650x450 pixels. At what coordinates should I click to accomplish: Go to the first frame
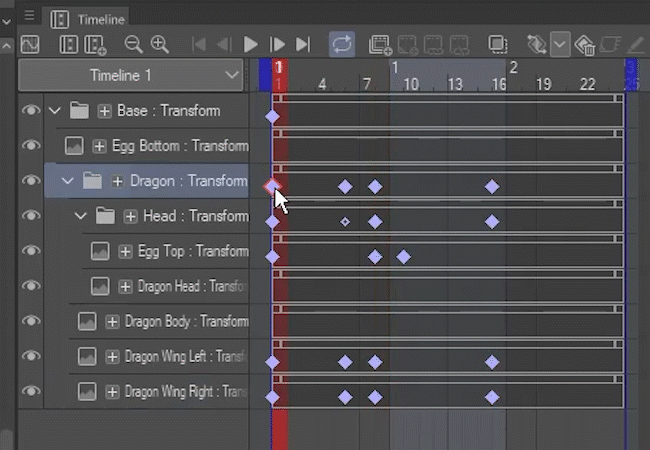[199, 44]
